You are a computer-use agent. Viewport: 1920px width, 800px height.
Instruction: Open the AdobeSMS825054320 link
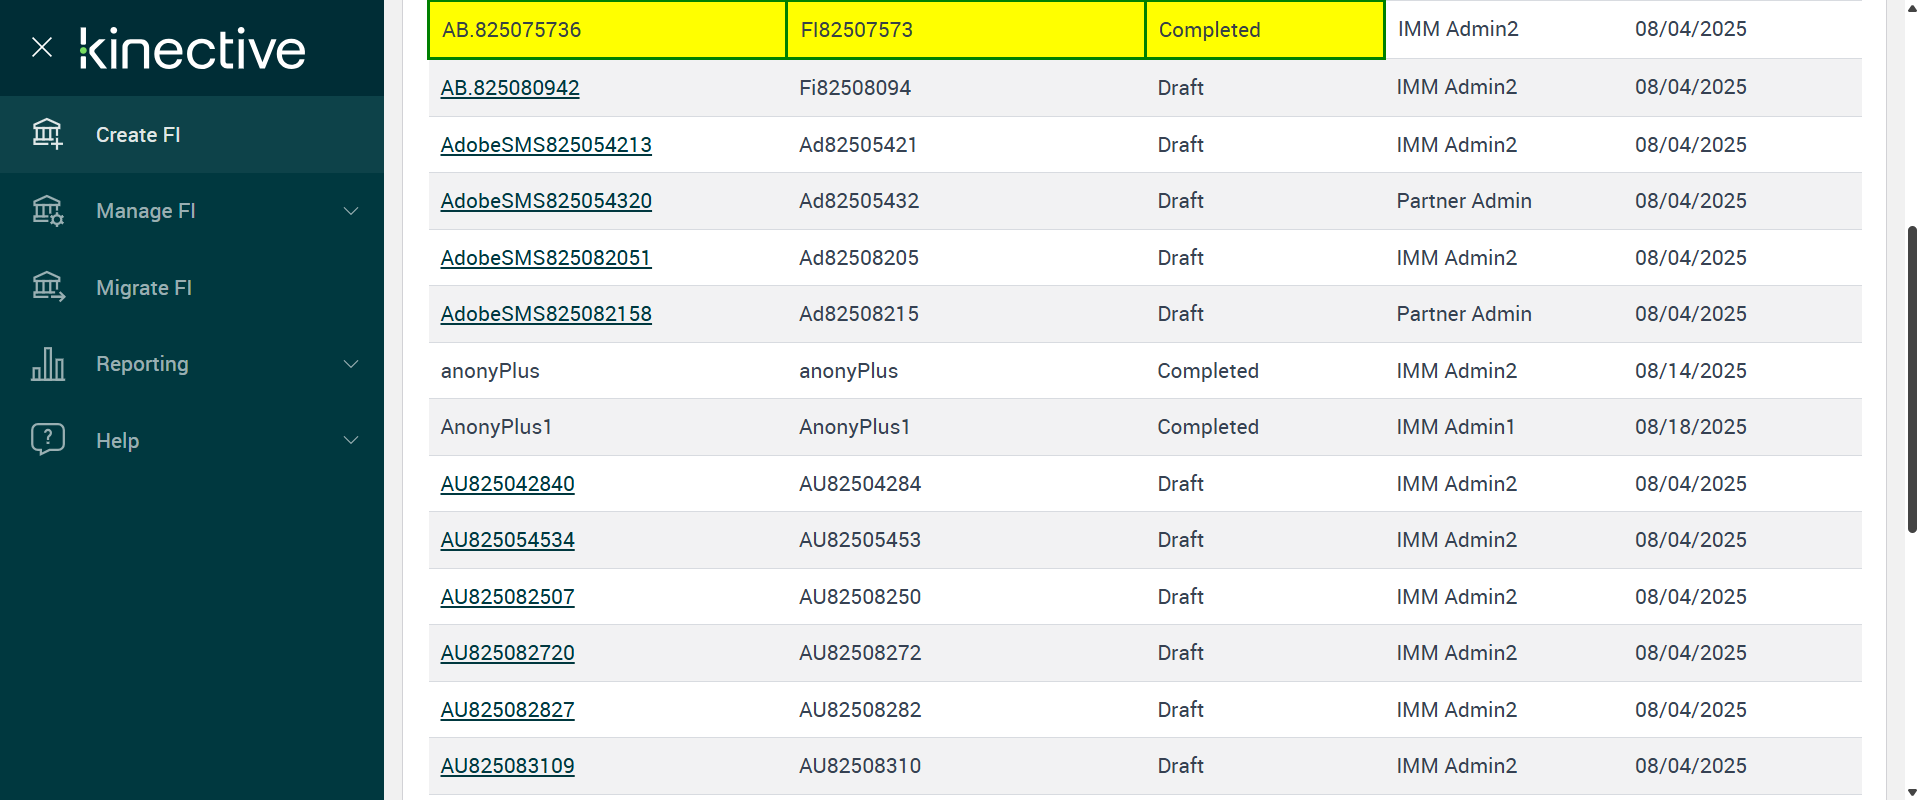click(x=546, y=201)
